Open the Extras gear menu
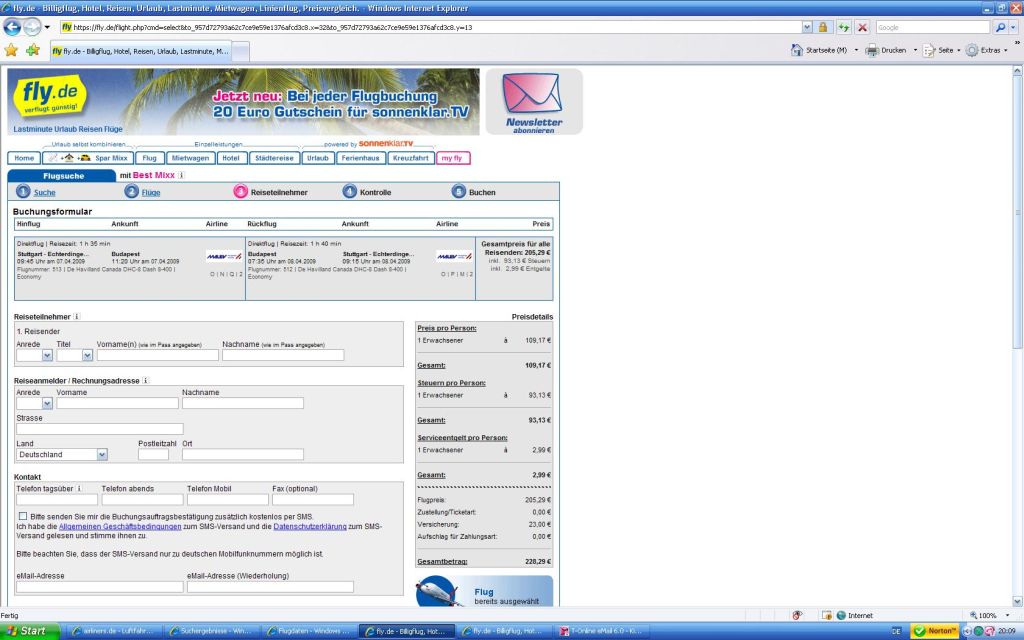 [x=972, y=50]
